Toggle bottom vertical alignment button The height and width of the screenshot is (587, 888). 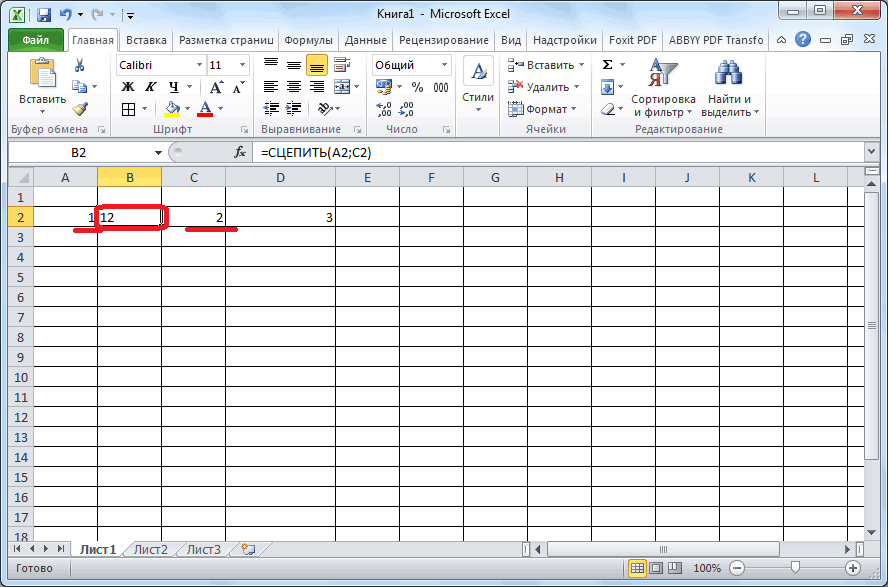pos(316,65)
